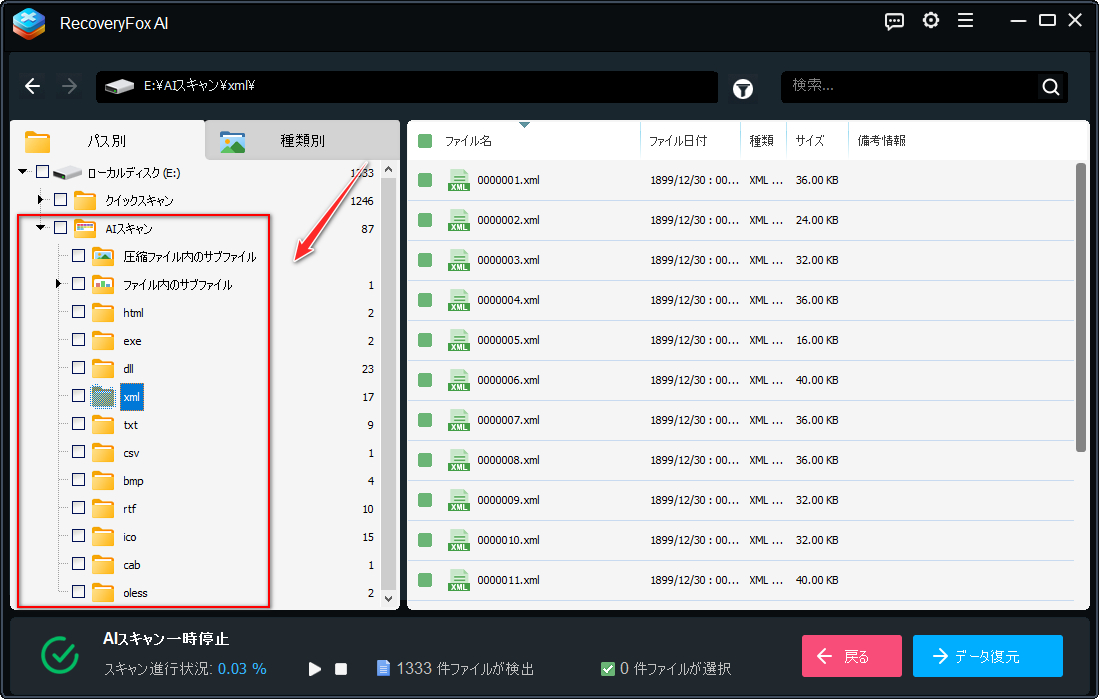
Task: Tick the checkbox for 0000001.xml
Action: pyautogui.click(x=425, y=180)
